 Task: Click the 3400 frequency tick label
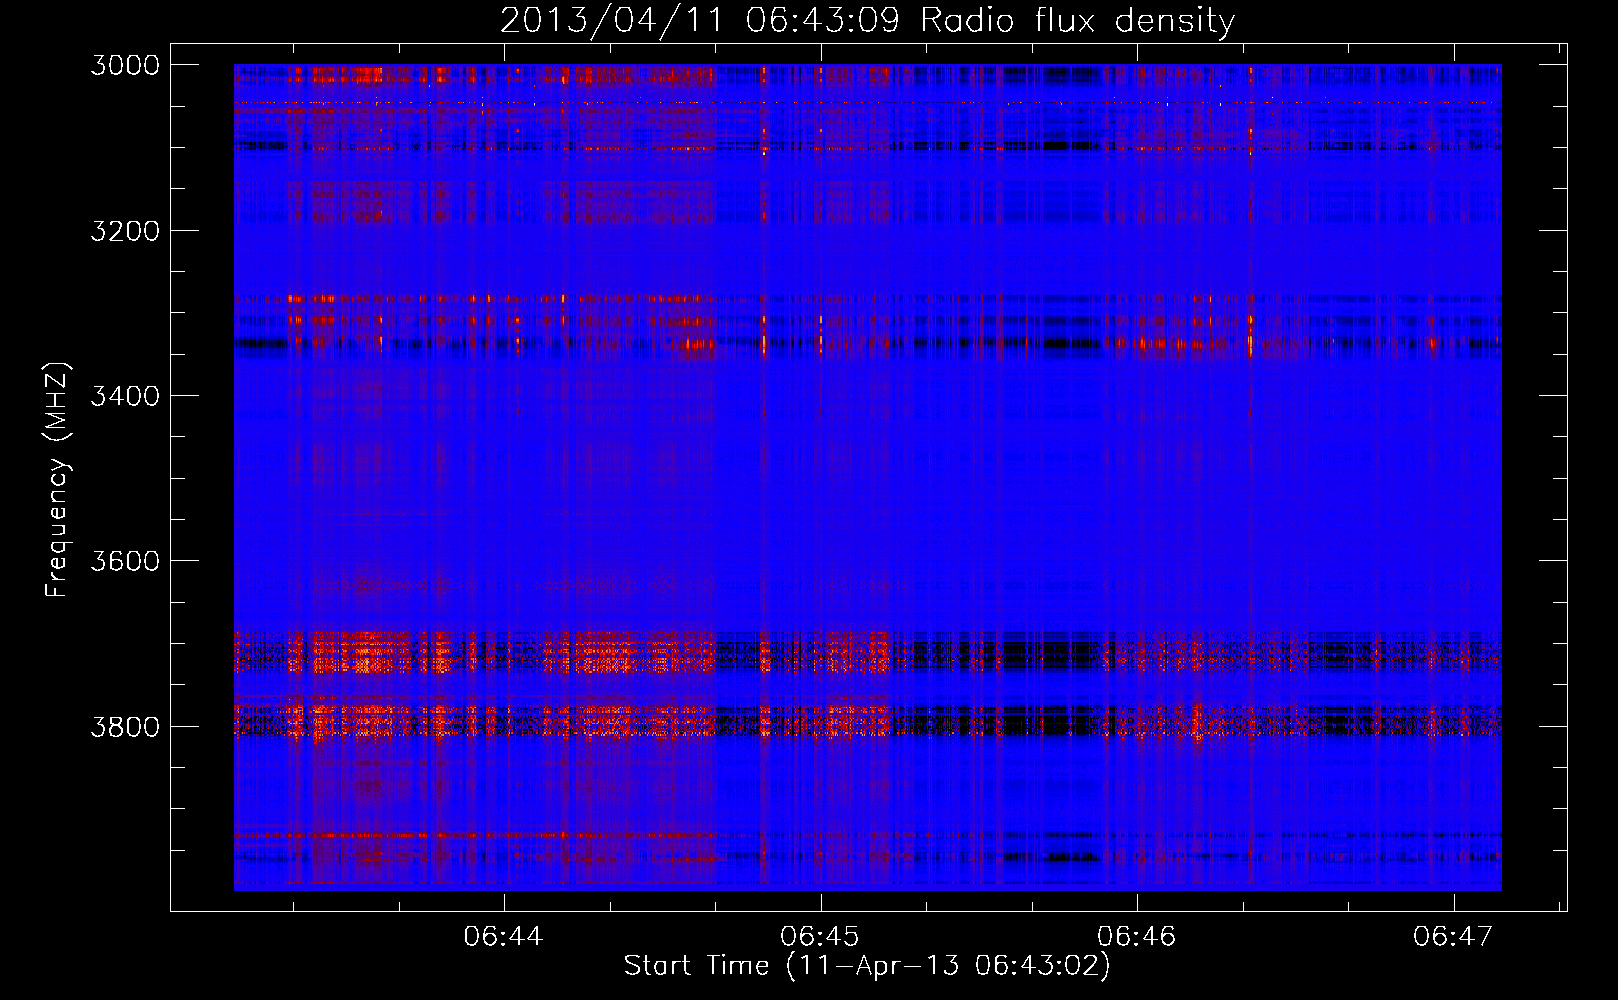(x=125, y=396)
